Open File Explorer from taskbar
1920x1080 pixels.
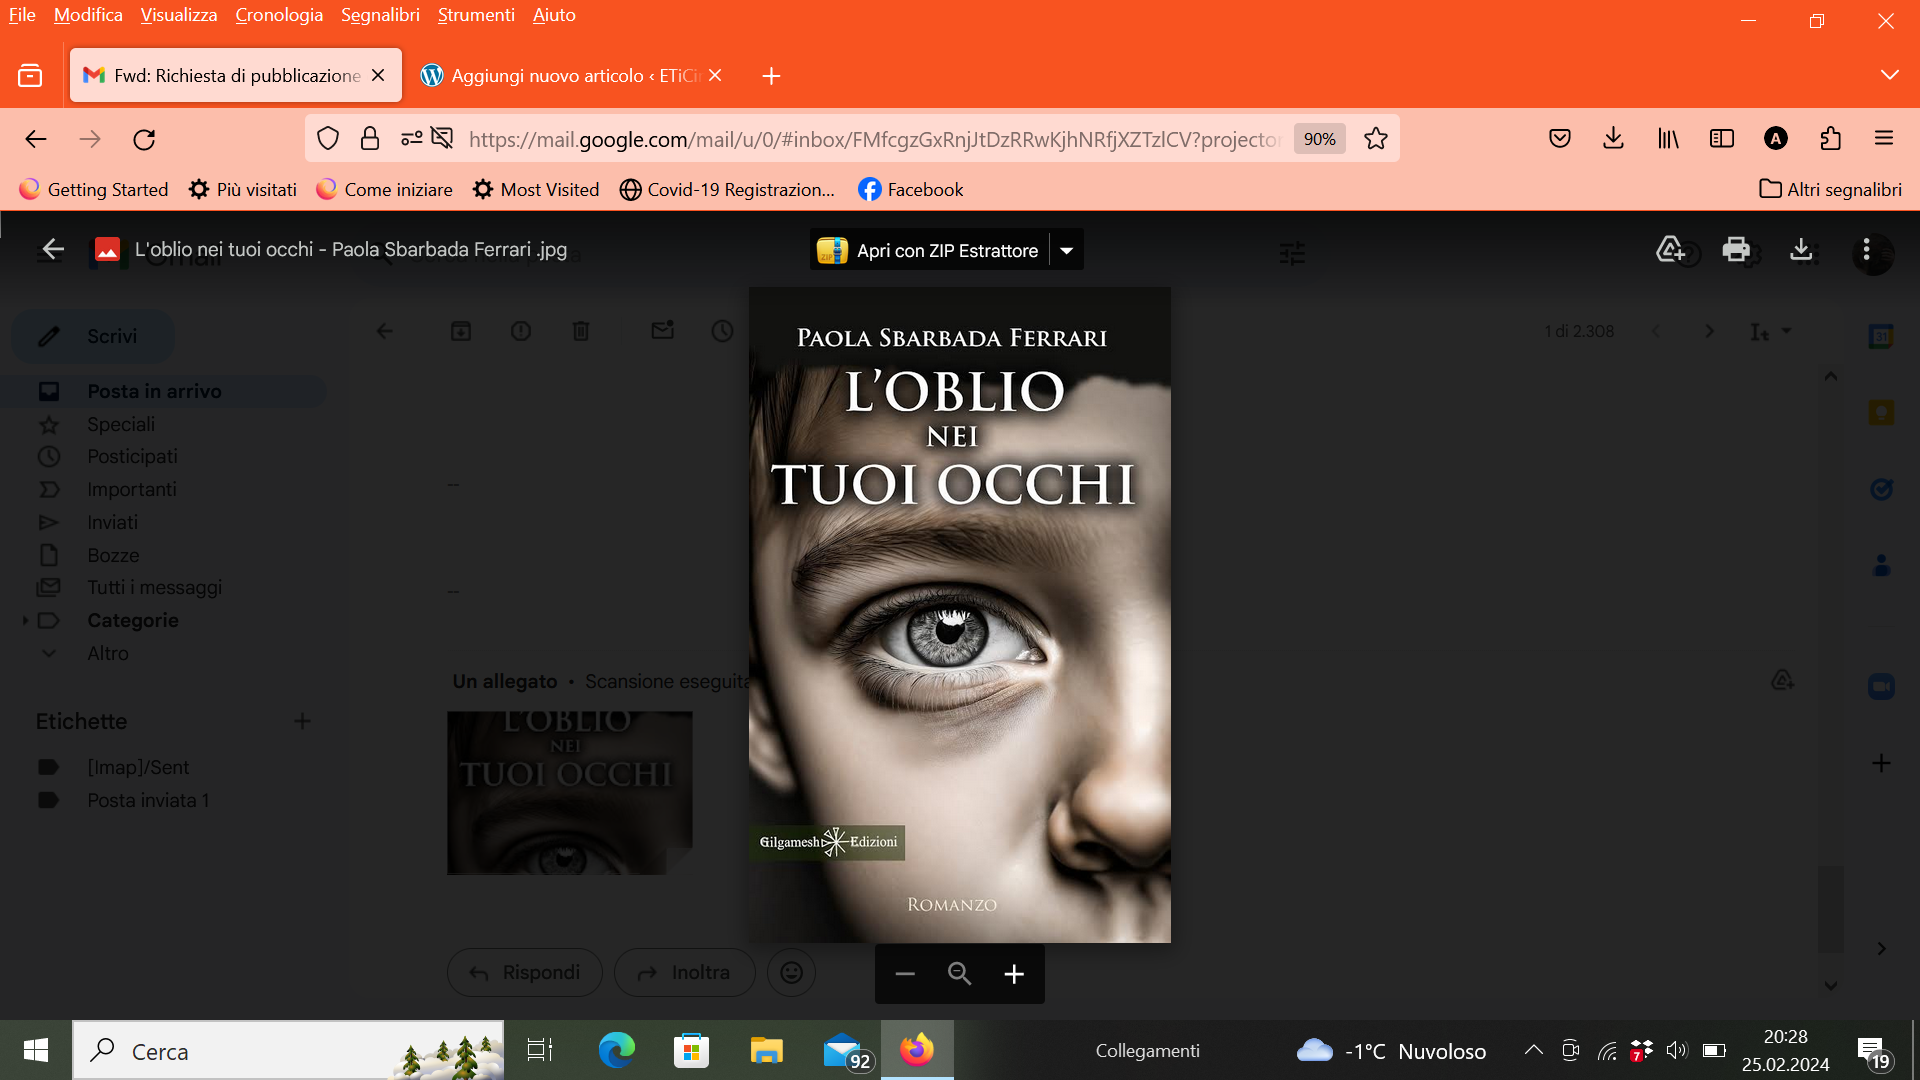tap(766, 1050)
